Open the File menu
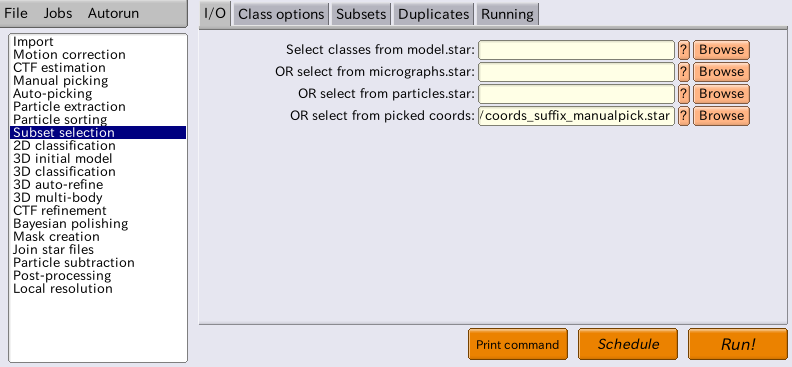Image resolution: width=792 pixels, height=367 pixels. tap(16, 14)
